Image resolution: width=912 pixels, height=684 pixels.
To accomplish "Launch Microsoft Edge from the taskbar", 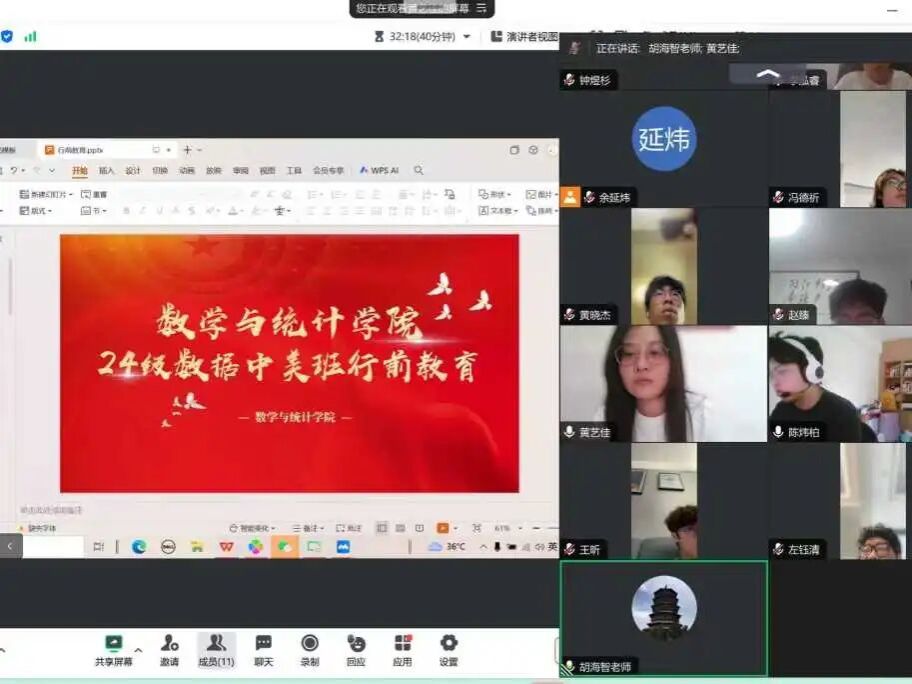I will (x=139, y=547).
